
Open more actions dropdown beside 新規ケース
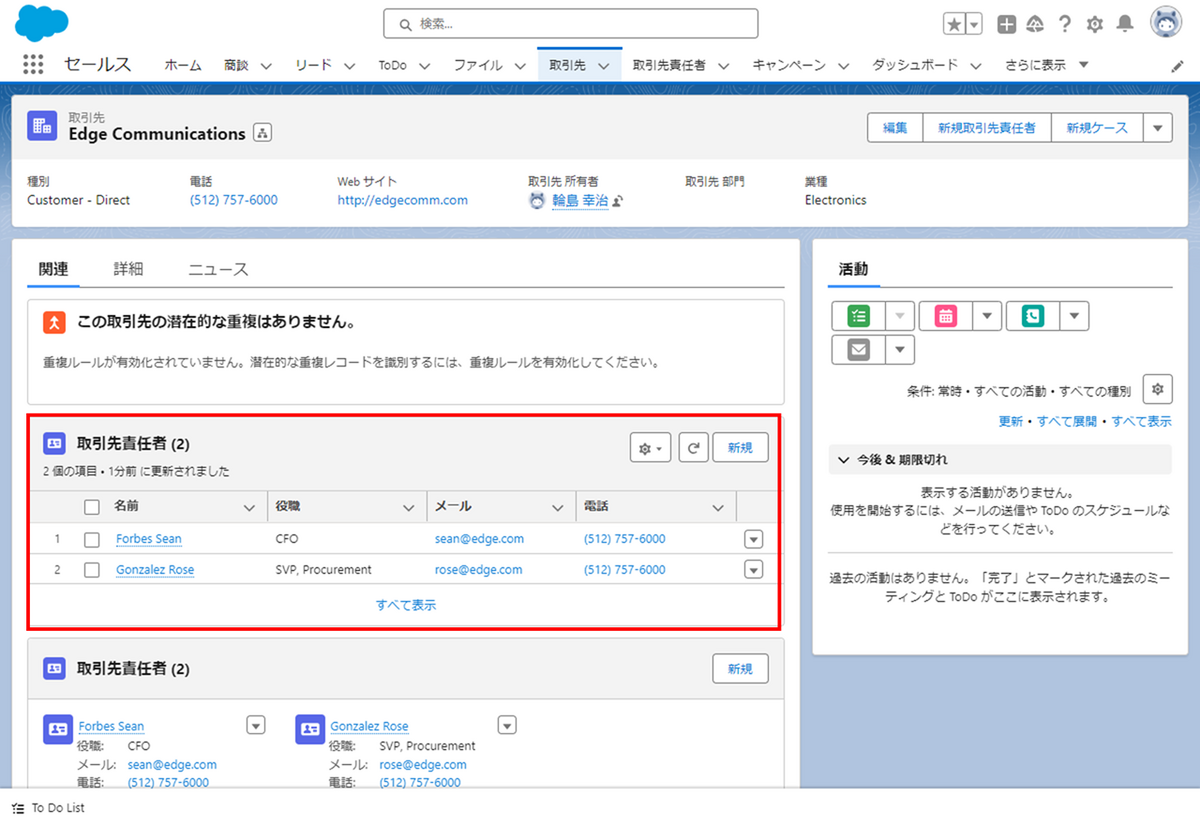click(x=1158, y=128)
